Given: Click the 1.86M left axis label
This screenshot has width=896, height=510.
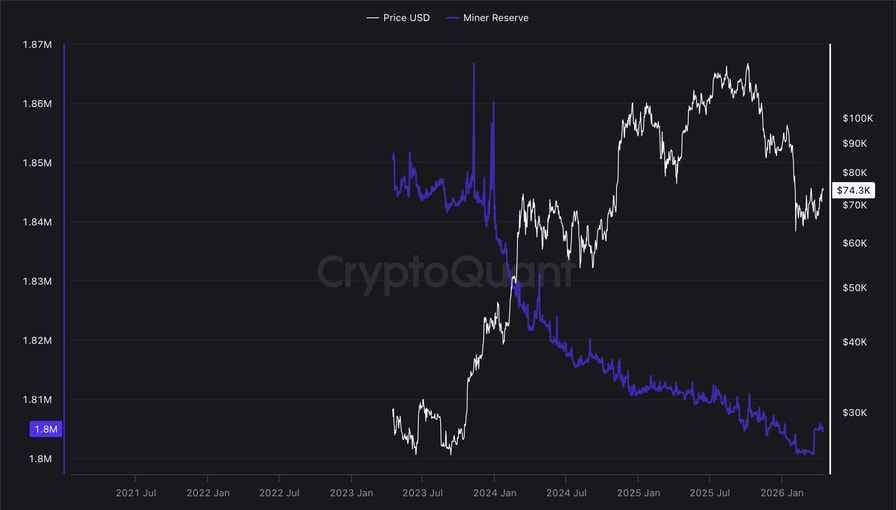Looking at the screenshot, I should (x=36, y=104).
